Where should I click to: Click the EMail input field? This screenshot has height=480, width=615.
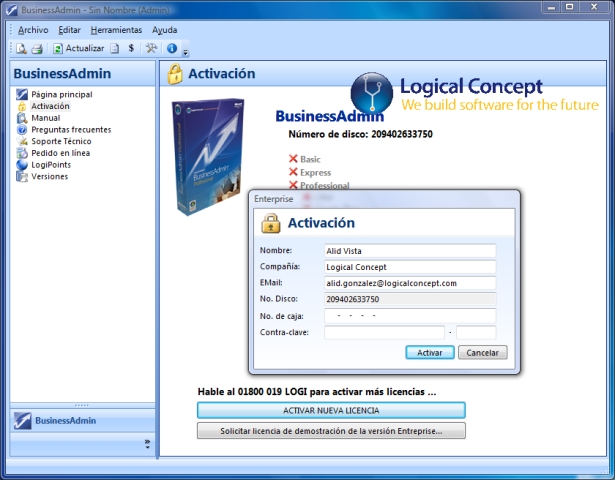pyautogui.click(x=410, y=283)
